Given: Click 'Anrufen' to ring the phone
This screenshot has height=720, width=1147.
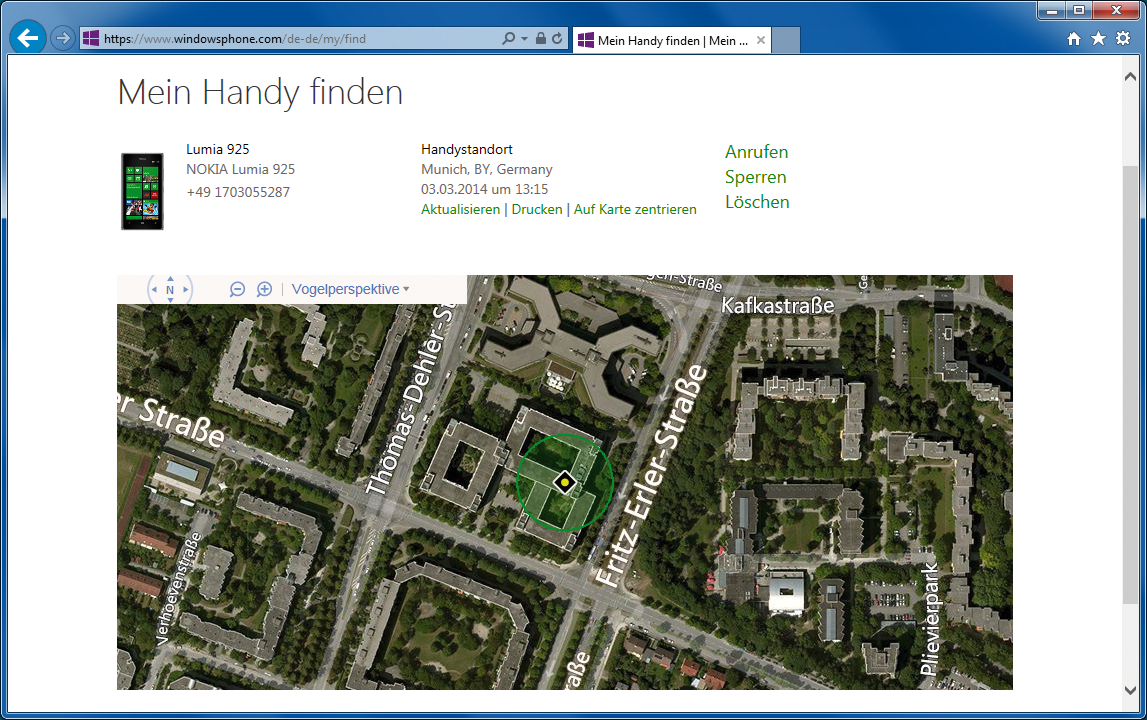Looking at the screenshot, I should [756, 152].
